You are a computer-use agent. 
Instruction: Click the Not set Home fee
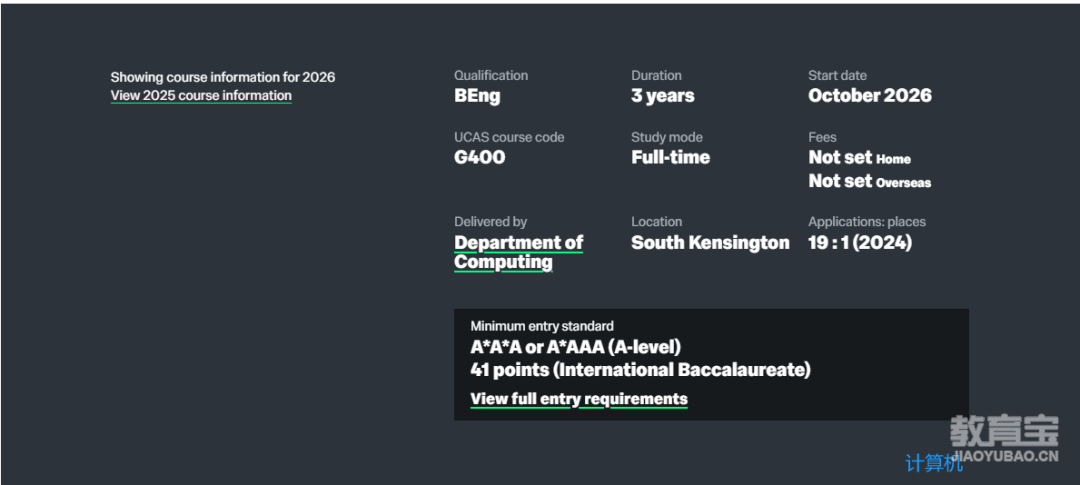pyautogui.click(x=859, y=158)
